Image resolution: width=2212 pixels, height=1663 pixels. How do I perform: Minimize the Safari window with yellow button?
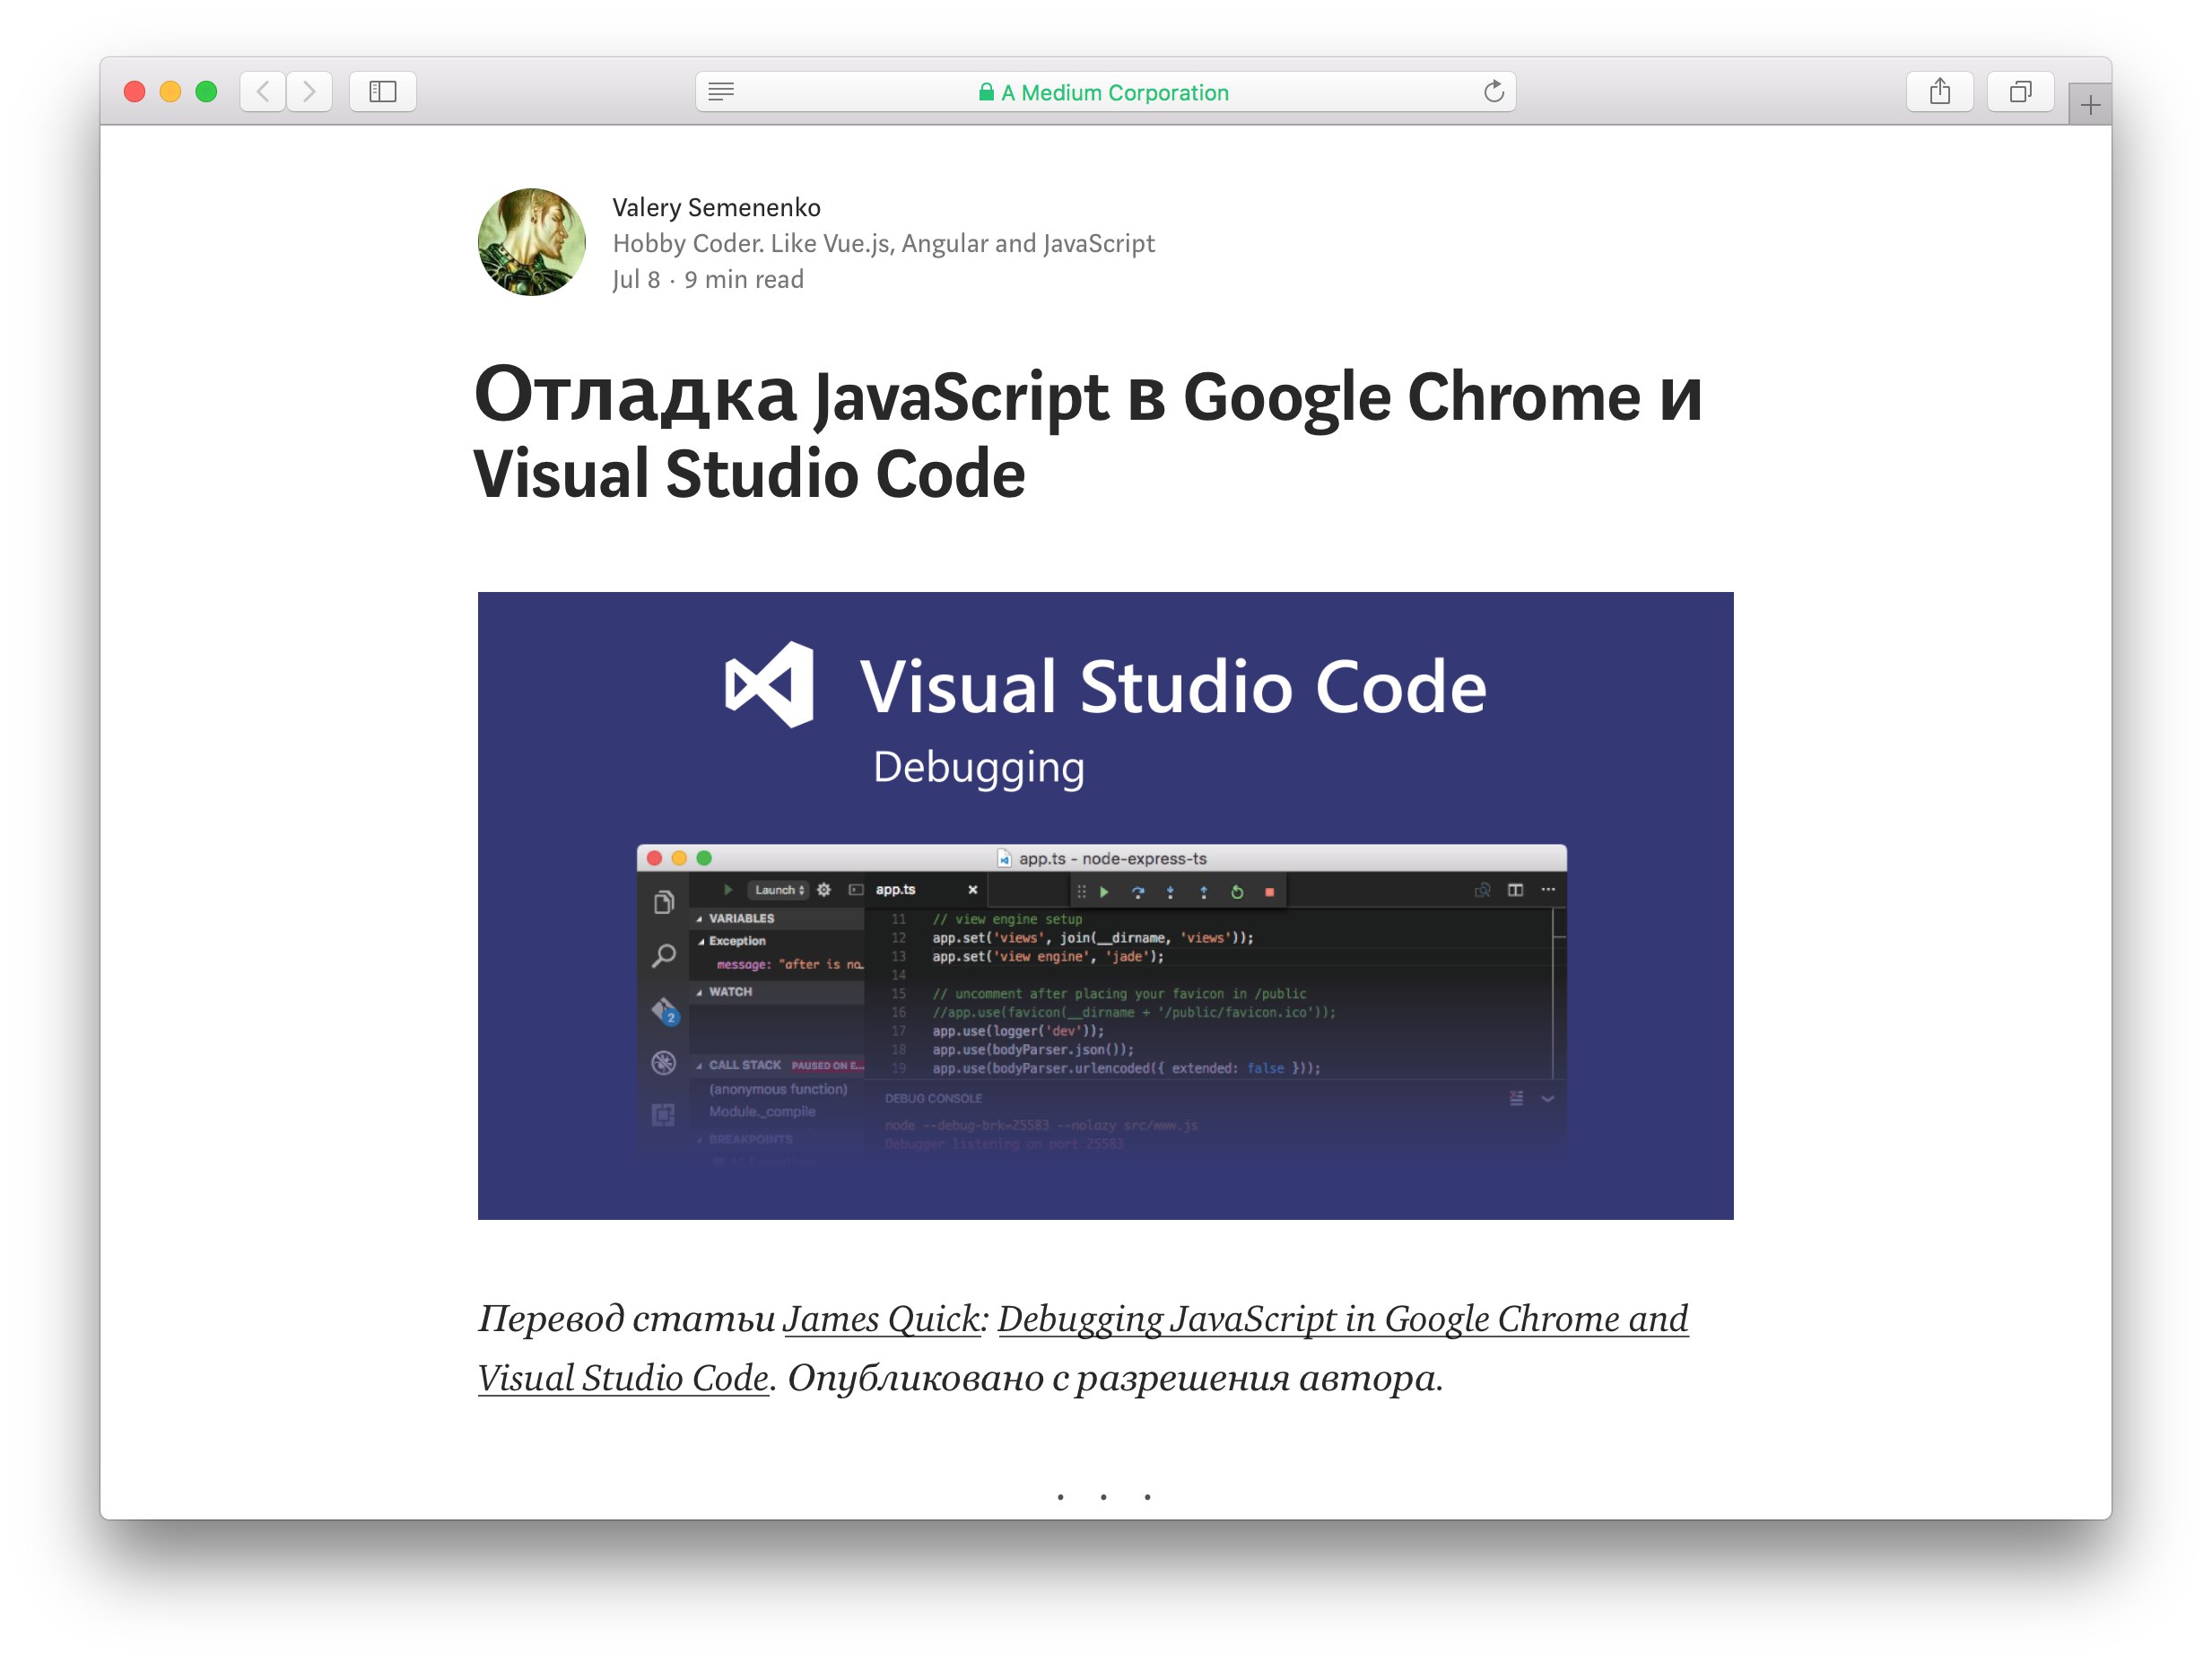tap(171, 92)
